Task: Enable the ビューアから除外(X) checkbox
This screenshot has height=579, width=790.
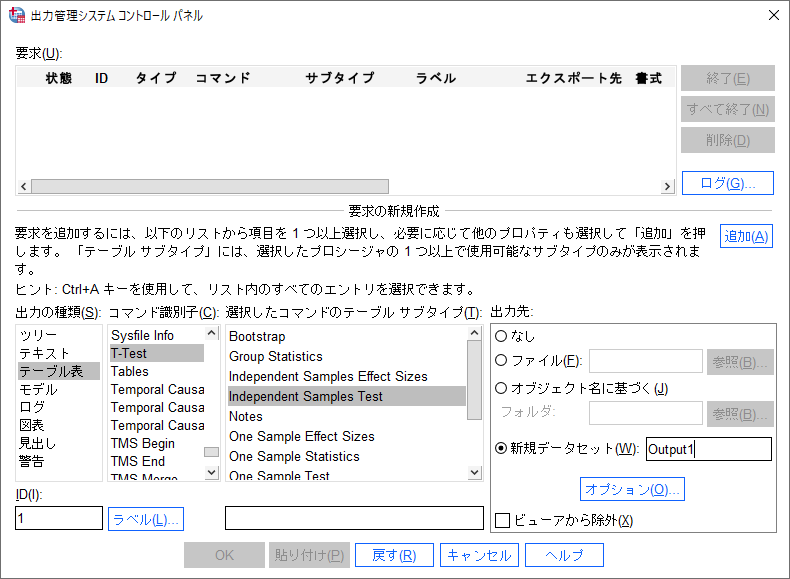Action: click(502, 520)
